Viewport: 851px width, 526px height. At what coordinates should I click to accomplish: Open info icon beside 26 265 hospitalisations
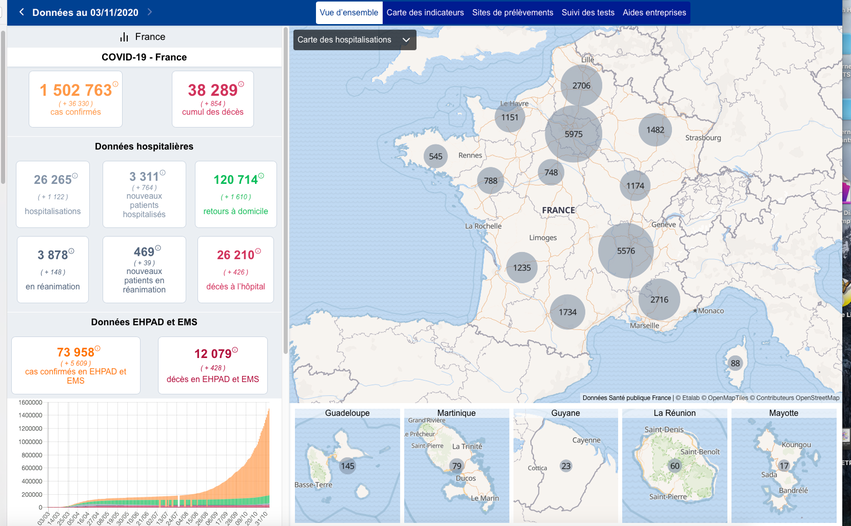tap(75, 175)
